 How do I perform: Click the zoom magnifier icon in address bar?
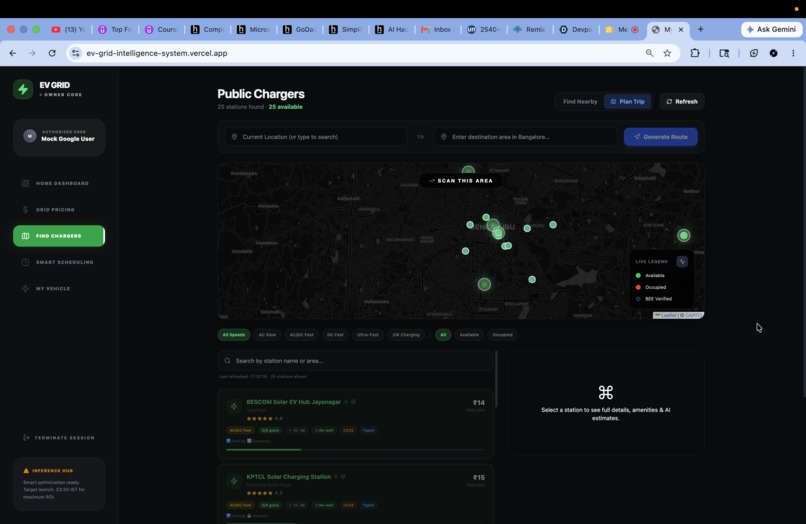coord(649,53)
